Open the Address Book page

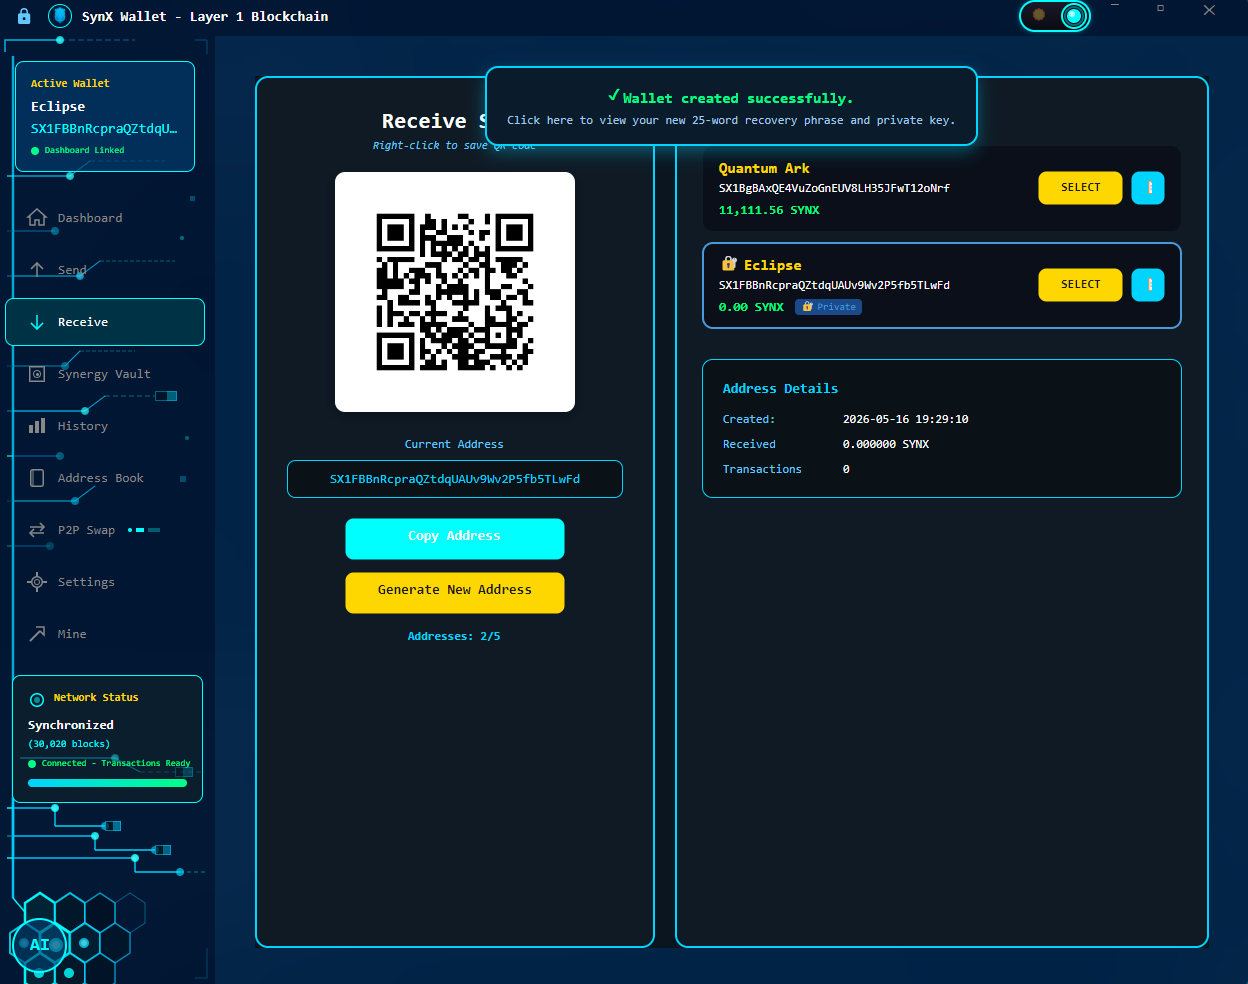(105, 478)
